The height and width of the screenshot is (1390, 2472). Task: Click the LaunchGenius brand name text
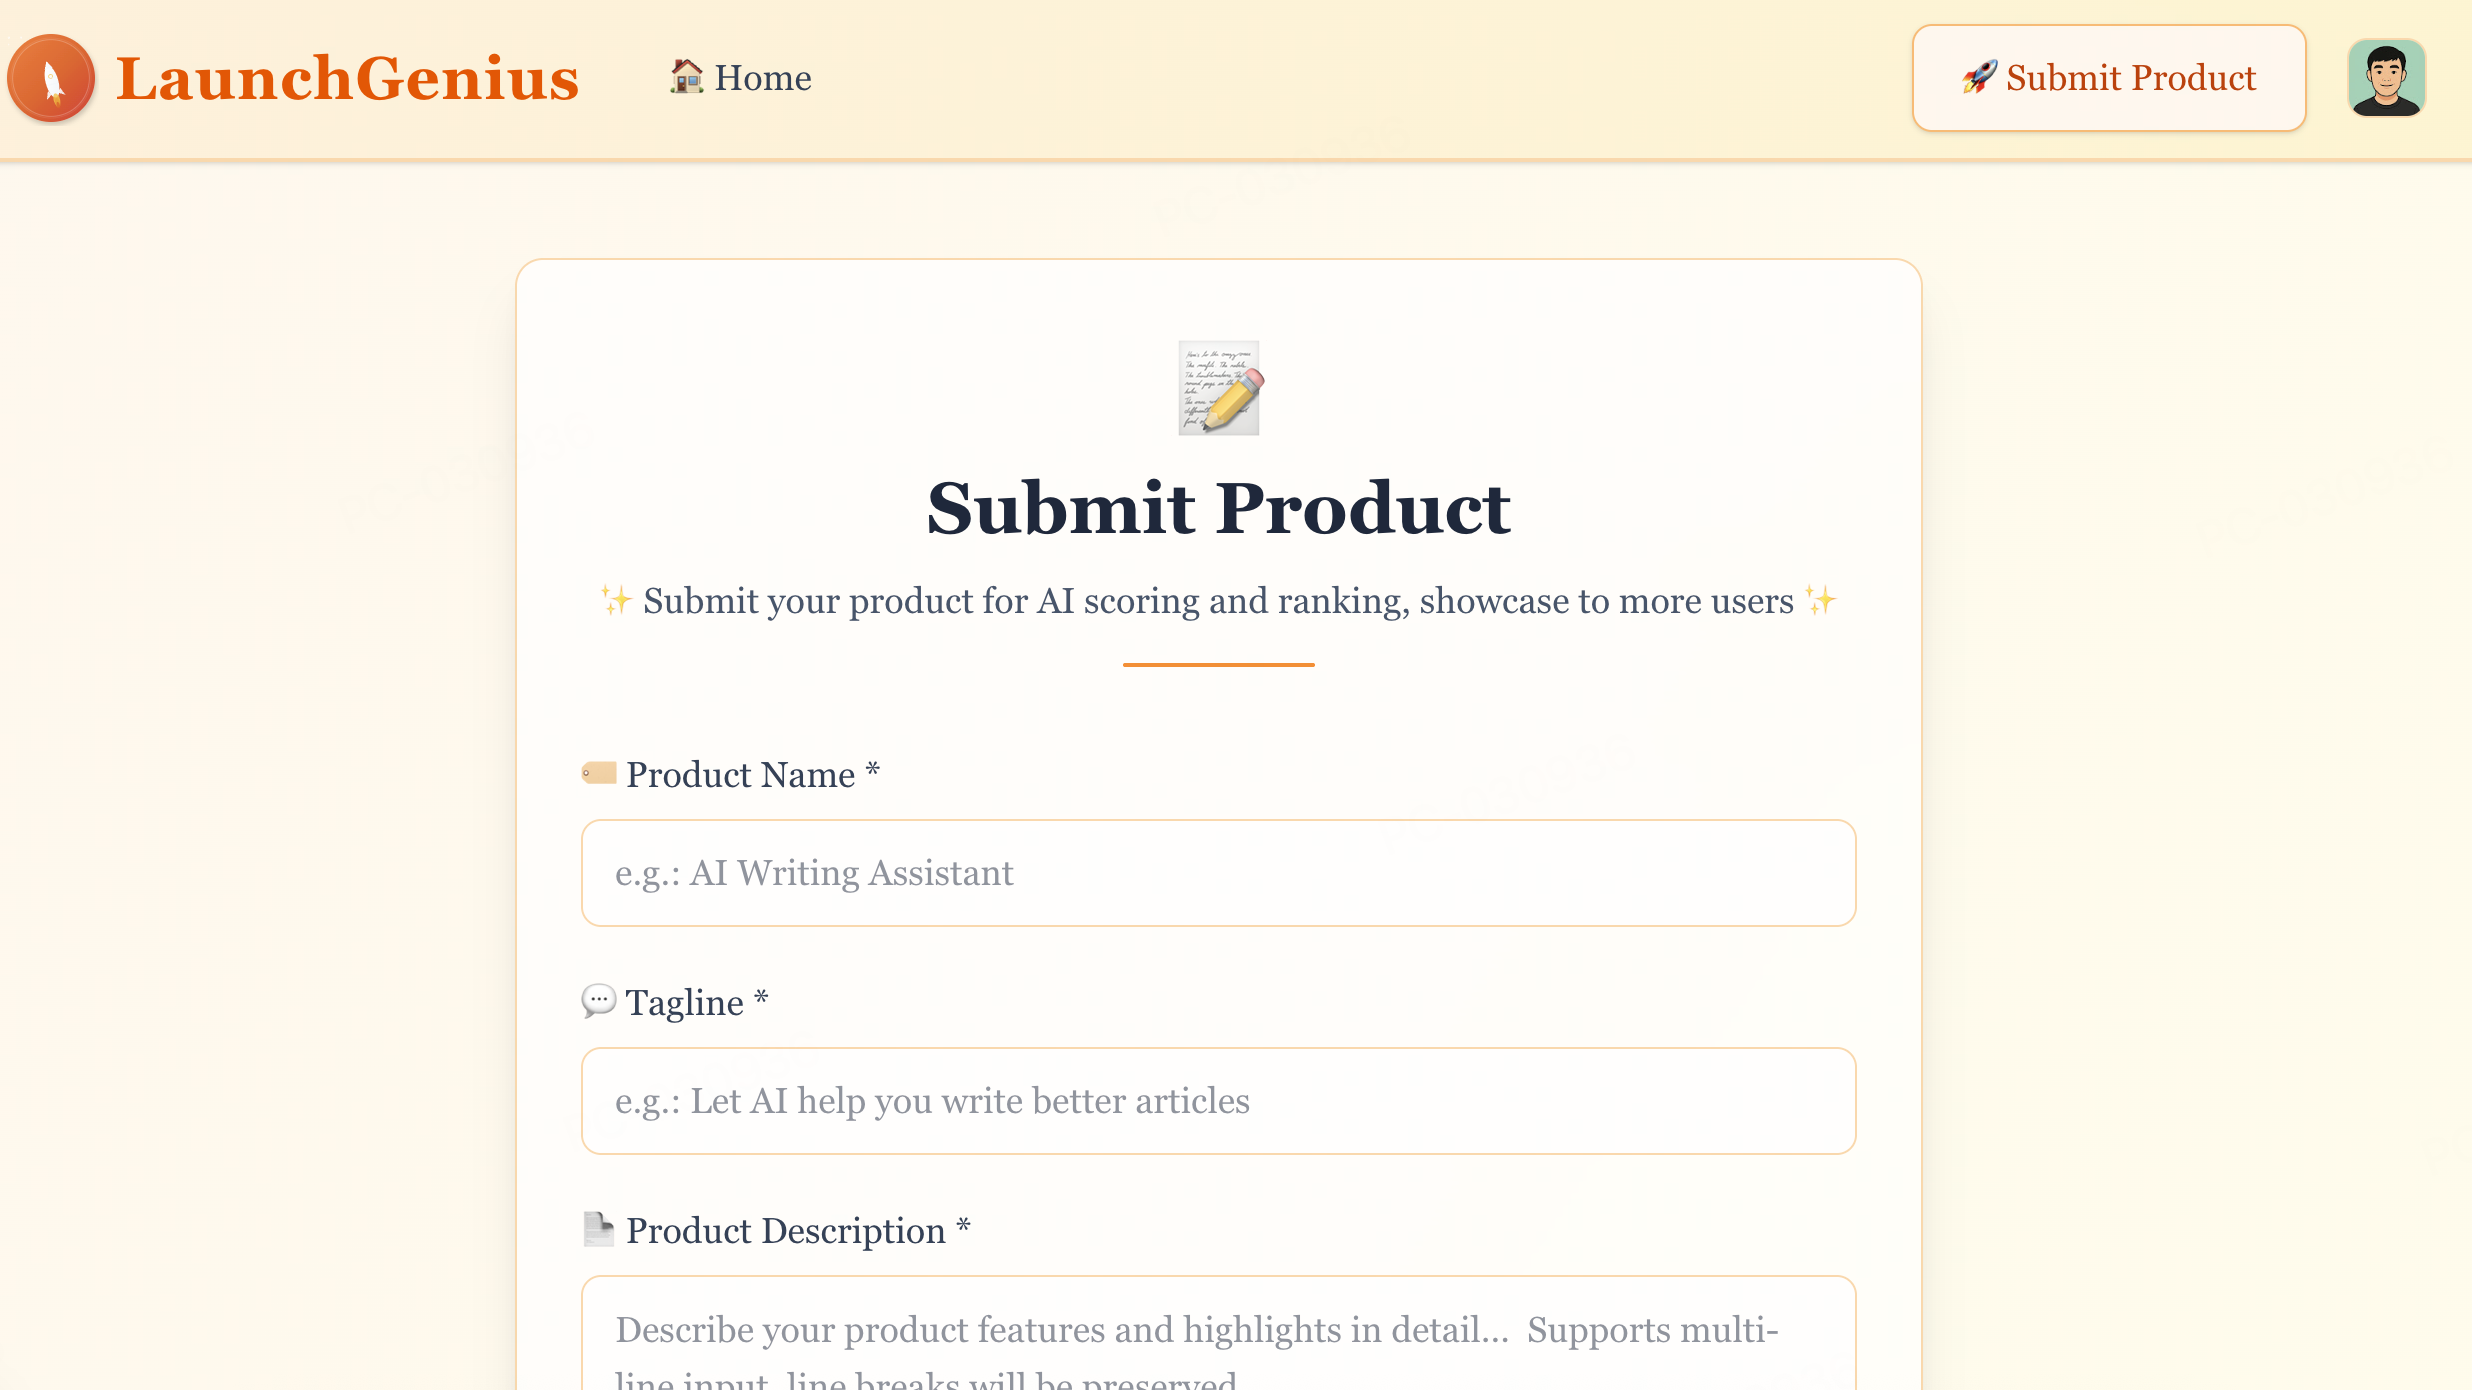[347, 78]
